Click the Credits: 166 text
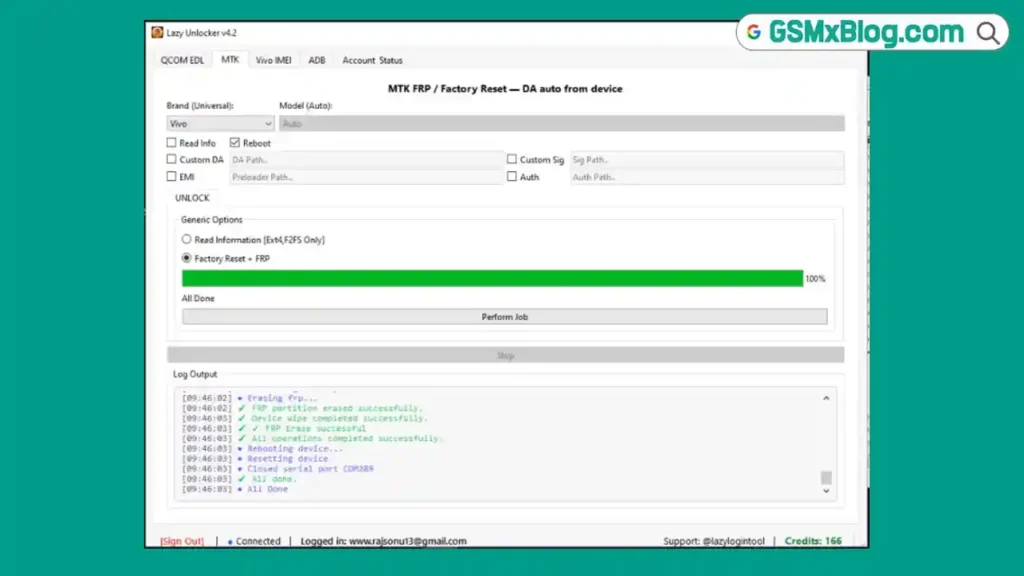This screenshot has height=576, width=1024. (813, 541)
